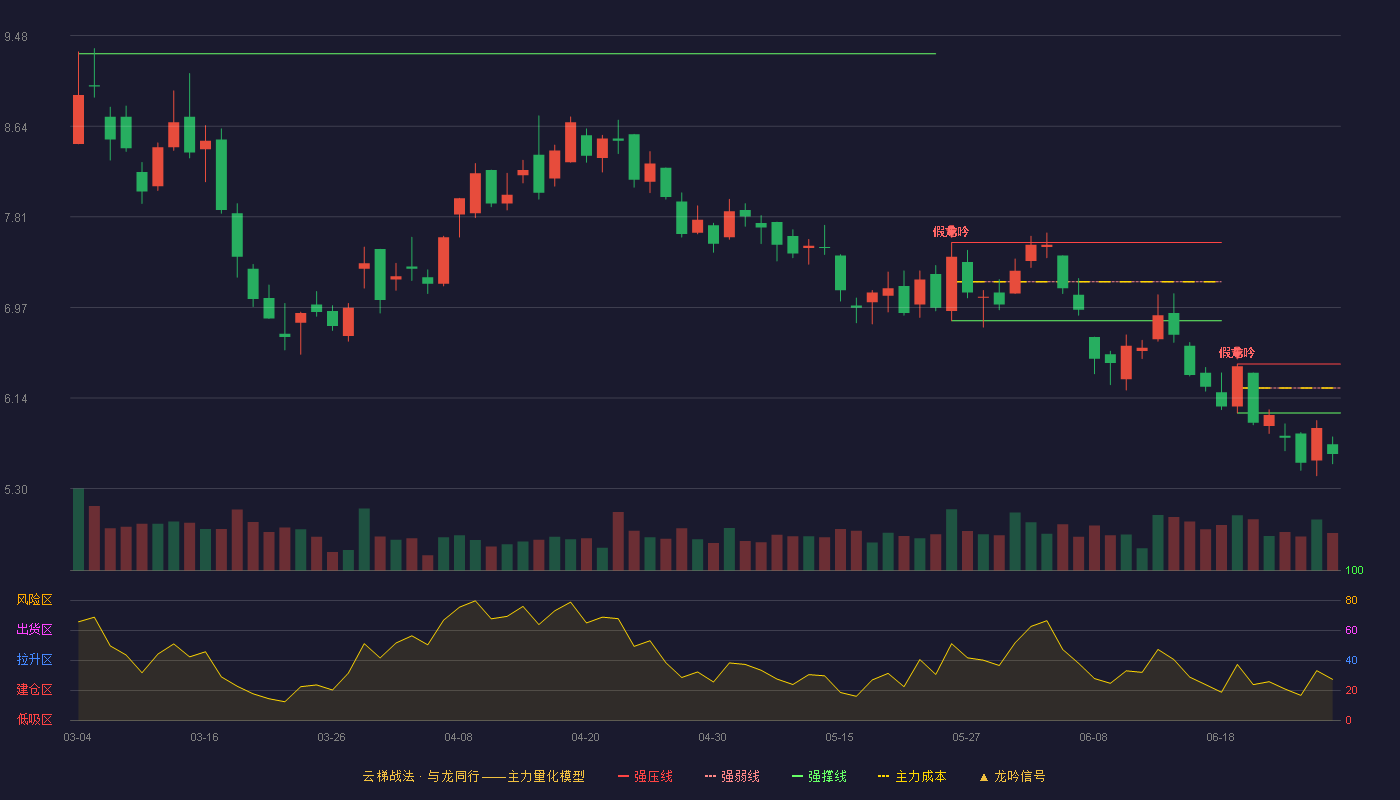Click the 04-30 date label
The image size is (1400, 800).
point(712,737)
